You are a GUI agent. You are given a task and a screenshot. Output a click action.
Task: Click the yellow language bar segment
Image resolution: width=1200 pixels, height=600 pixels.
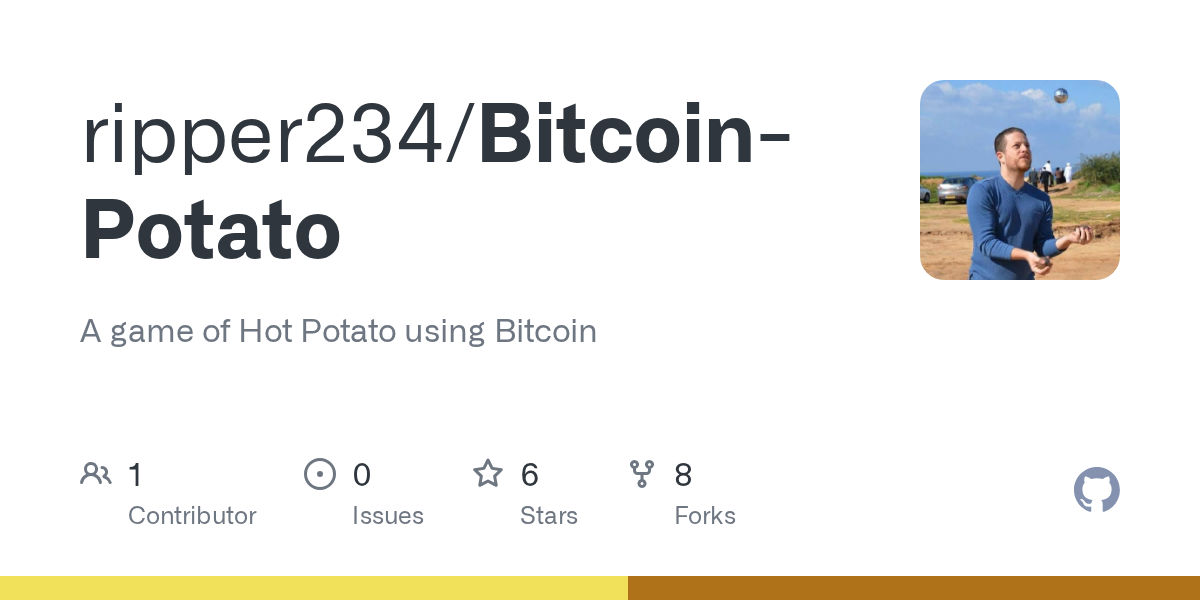(313, 588)
